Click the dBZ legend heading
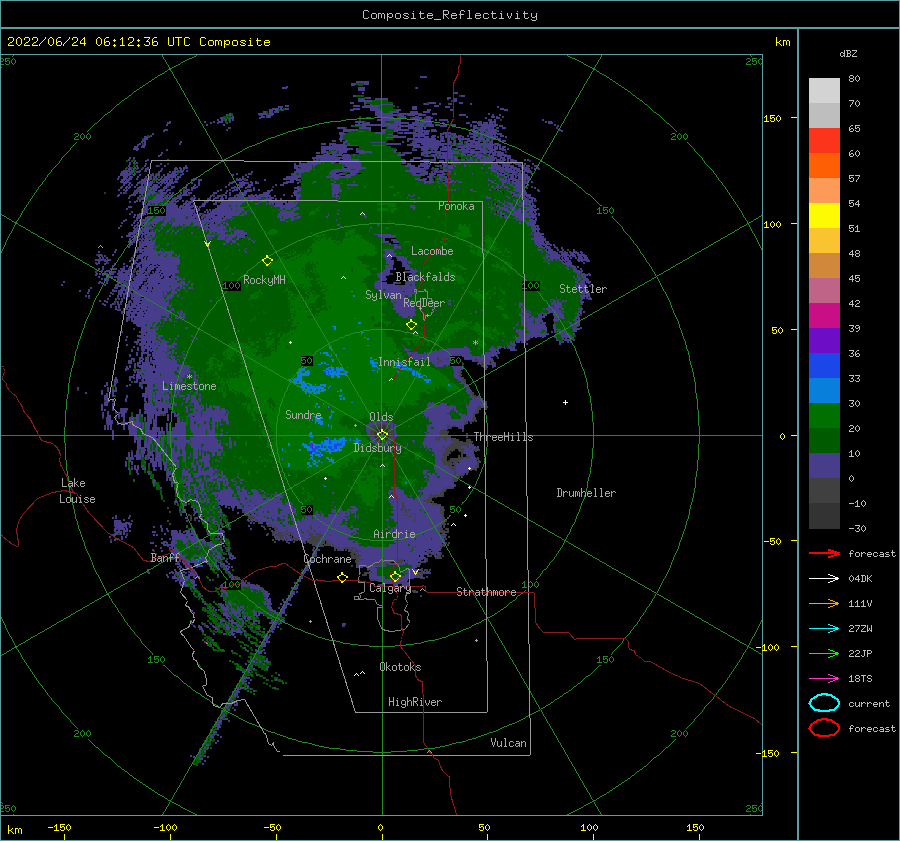The width and height of the screenshot is (900, 841). click(x=848, y=53)
